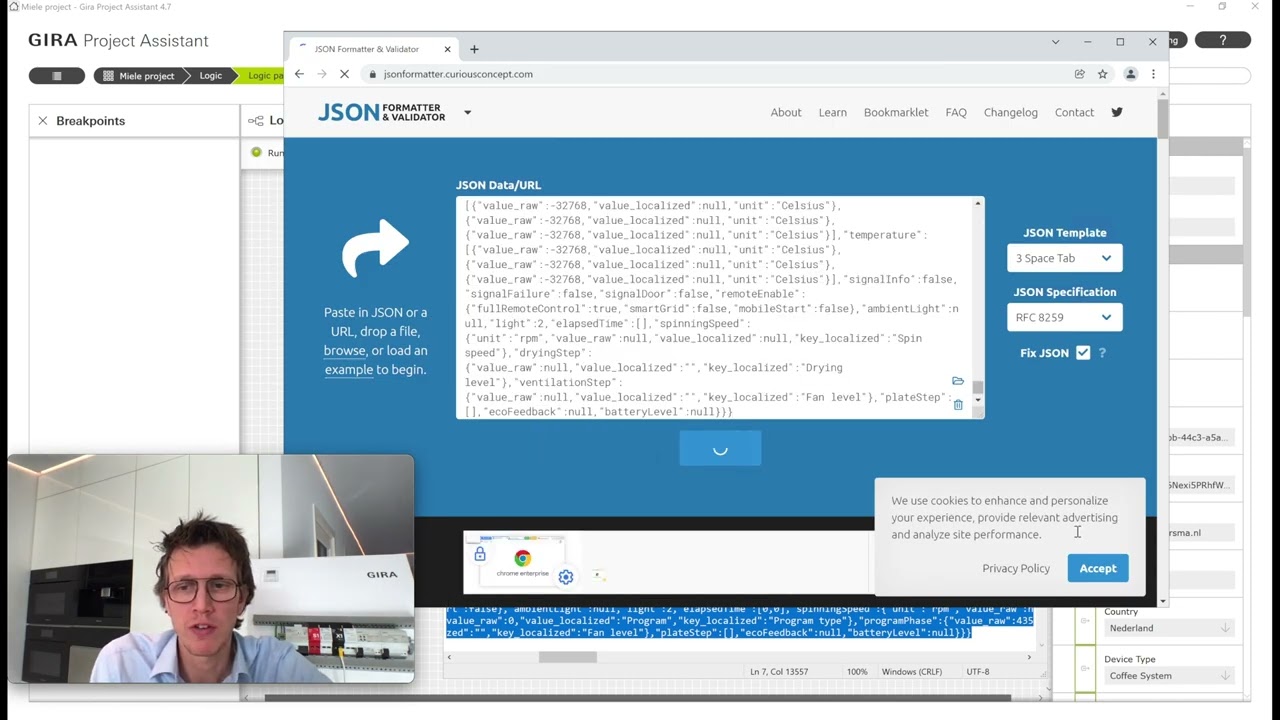Accept the cookie notice

[1097, 568]
